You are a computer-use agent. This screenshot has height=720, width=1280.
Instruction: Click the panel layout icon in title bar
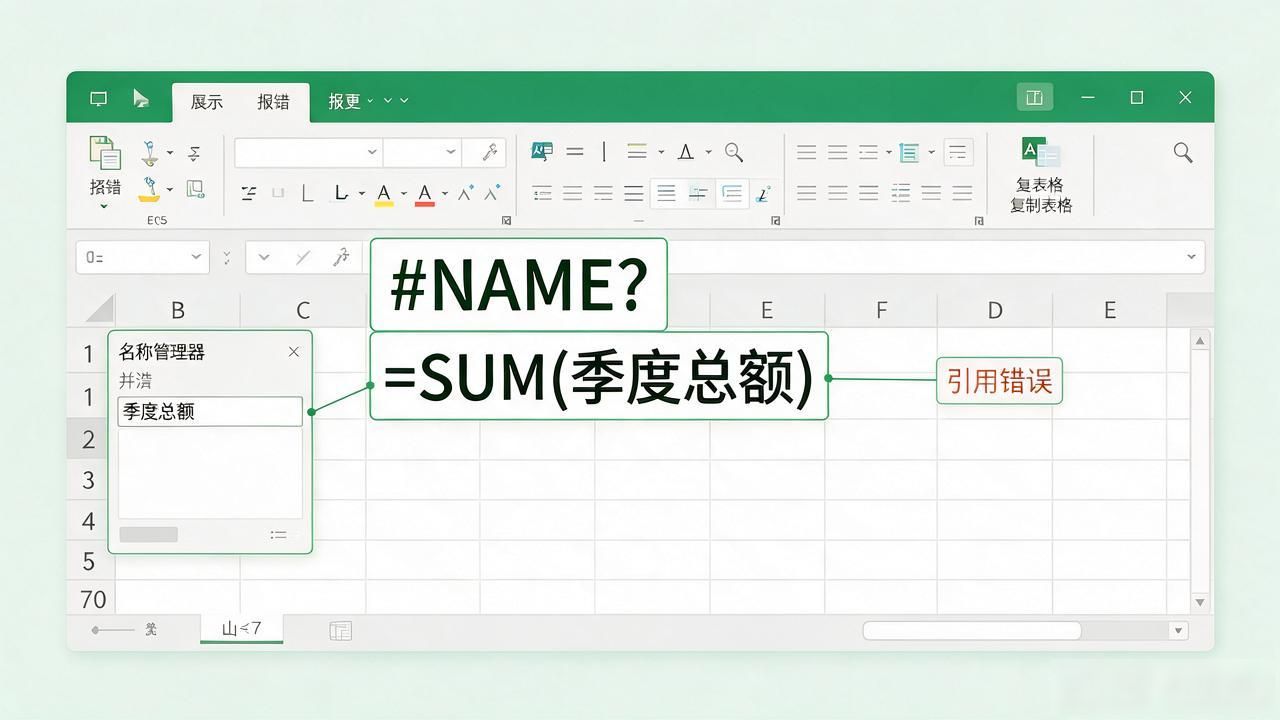pyautogui.click(x=1035, y=97)
